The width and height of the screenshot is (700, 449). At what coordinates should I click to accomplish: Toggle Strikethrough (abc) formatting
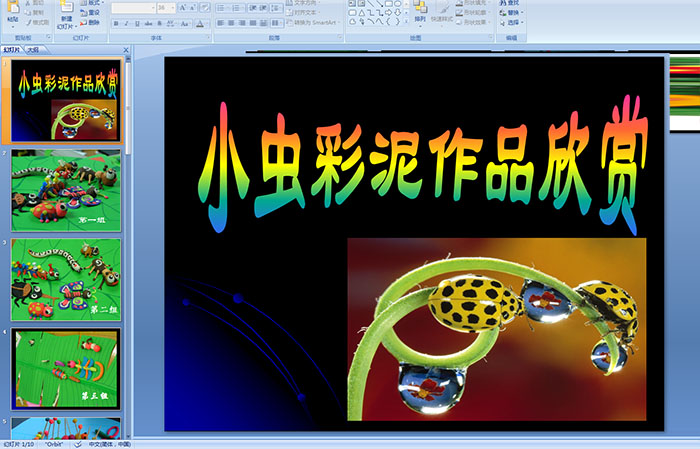tap(148, 23)
